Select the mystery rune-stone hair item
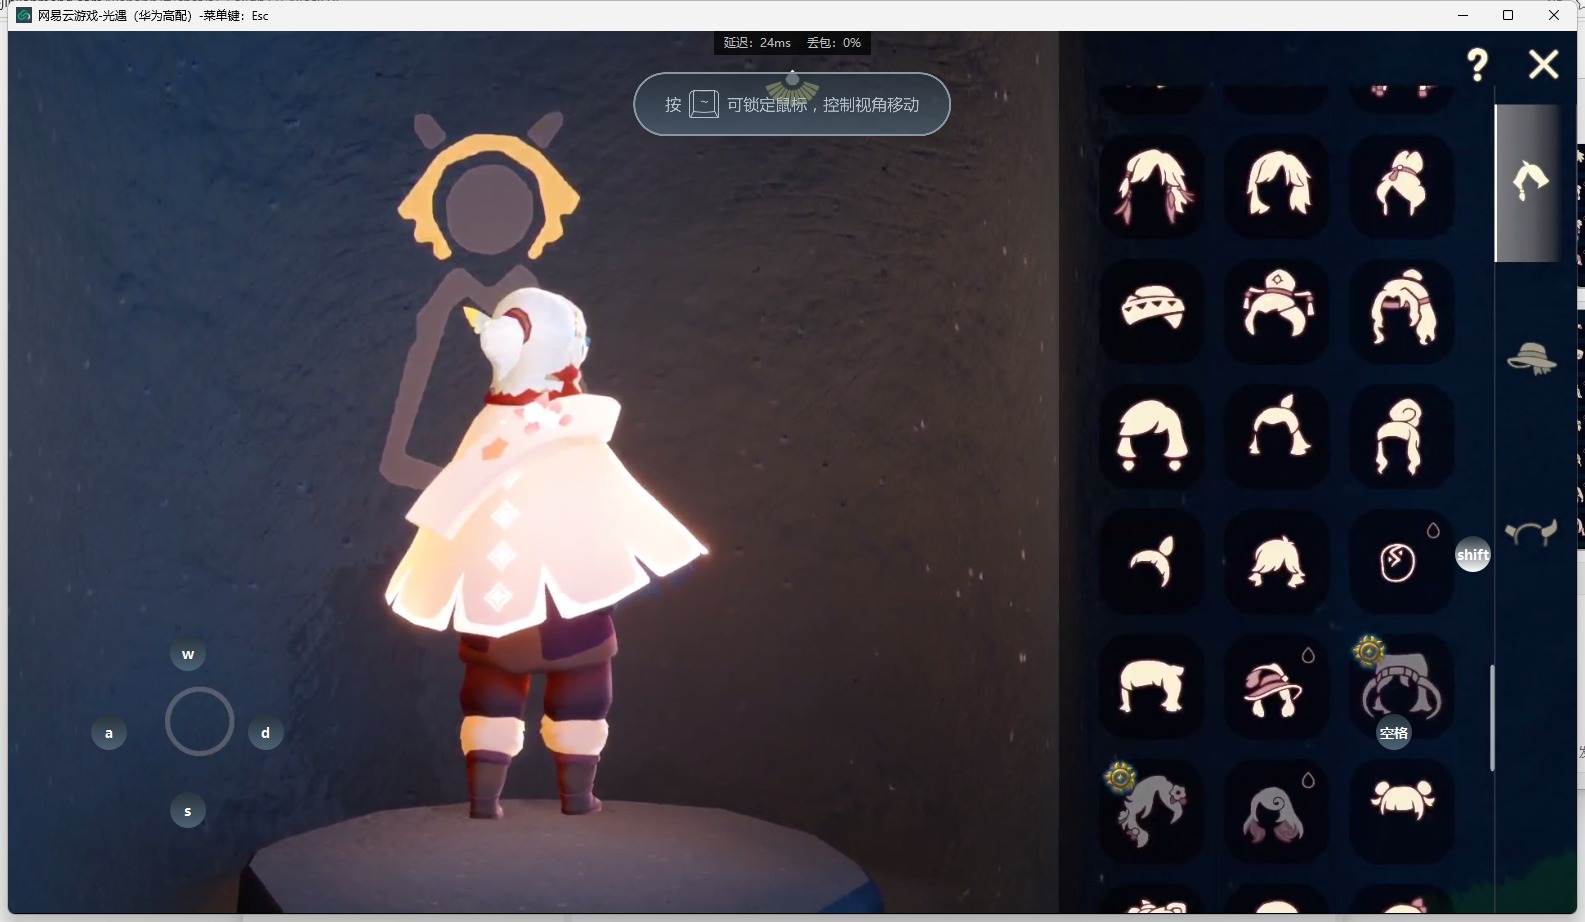Screen dimensions: 1585x922 (x=1401, y=561)
